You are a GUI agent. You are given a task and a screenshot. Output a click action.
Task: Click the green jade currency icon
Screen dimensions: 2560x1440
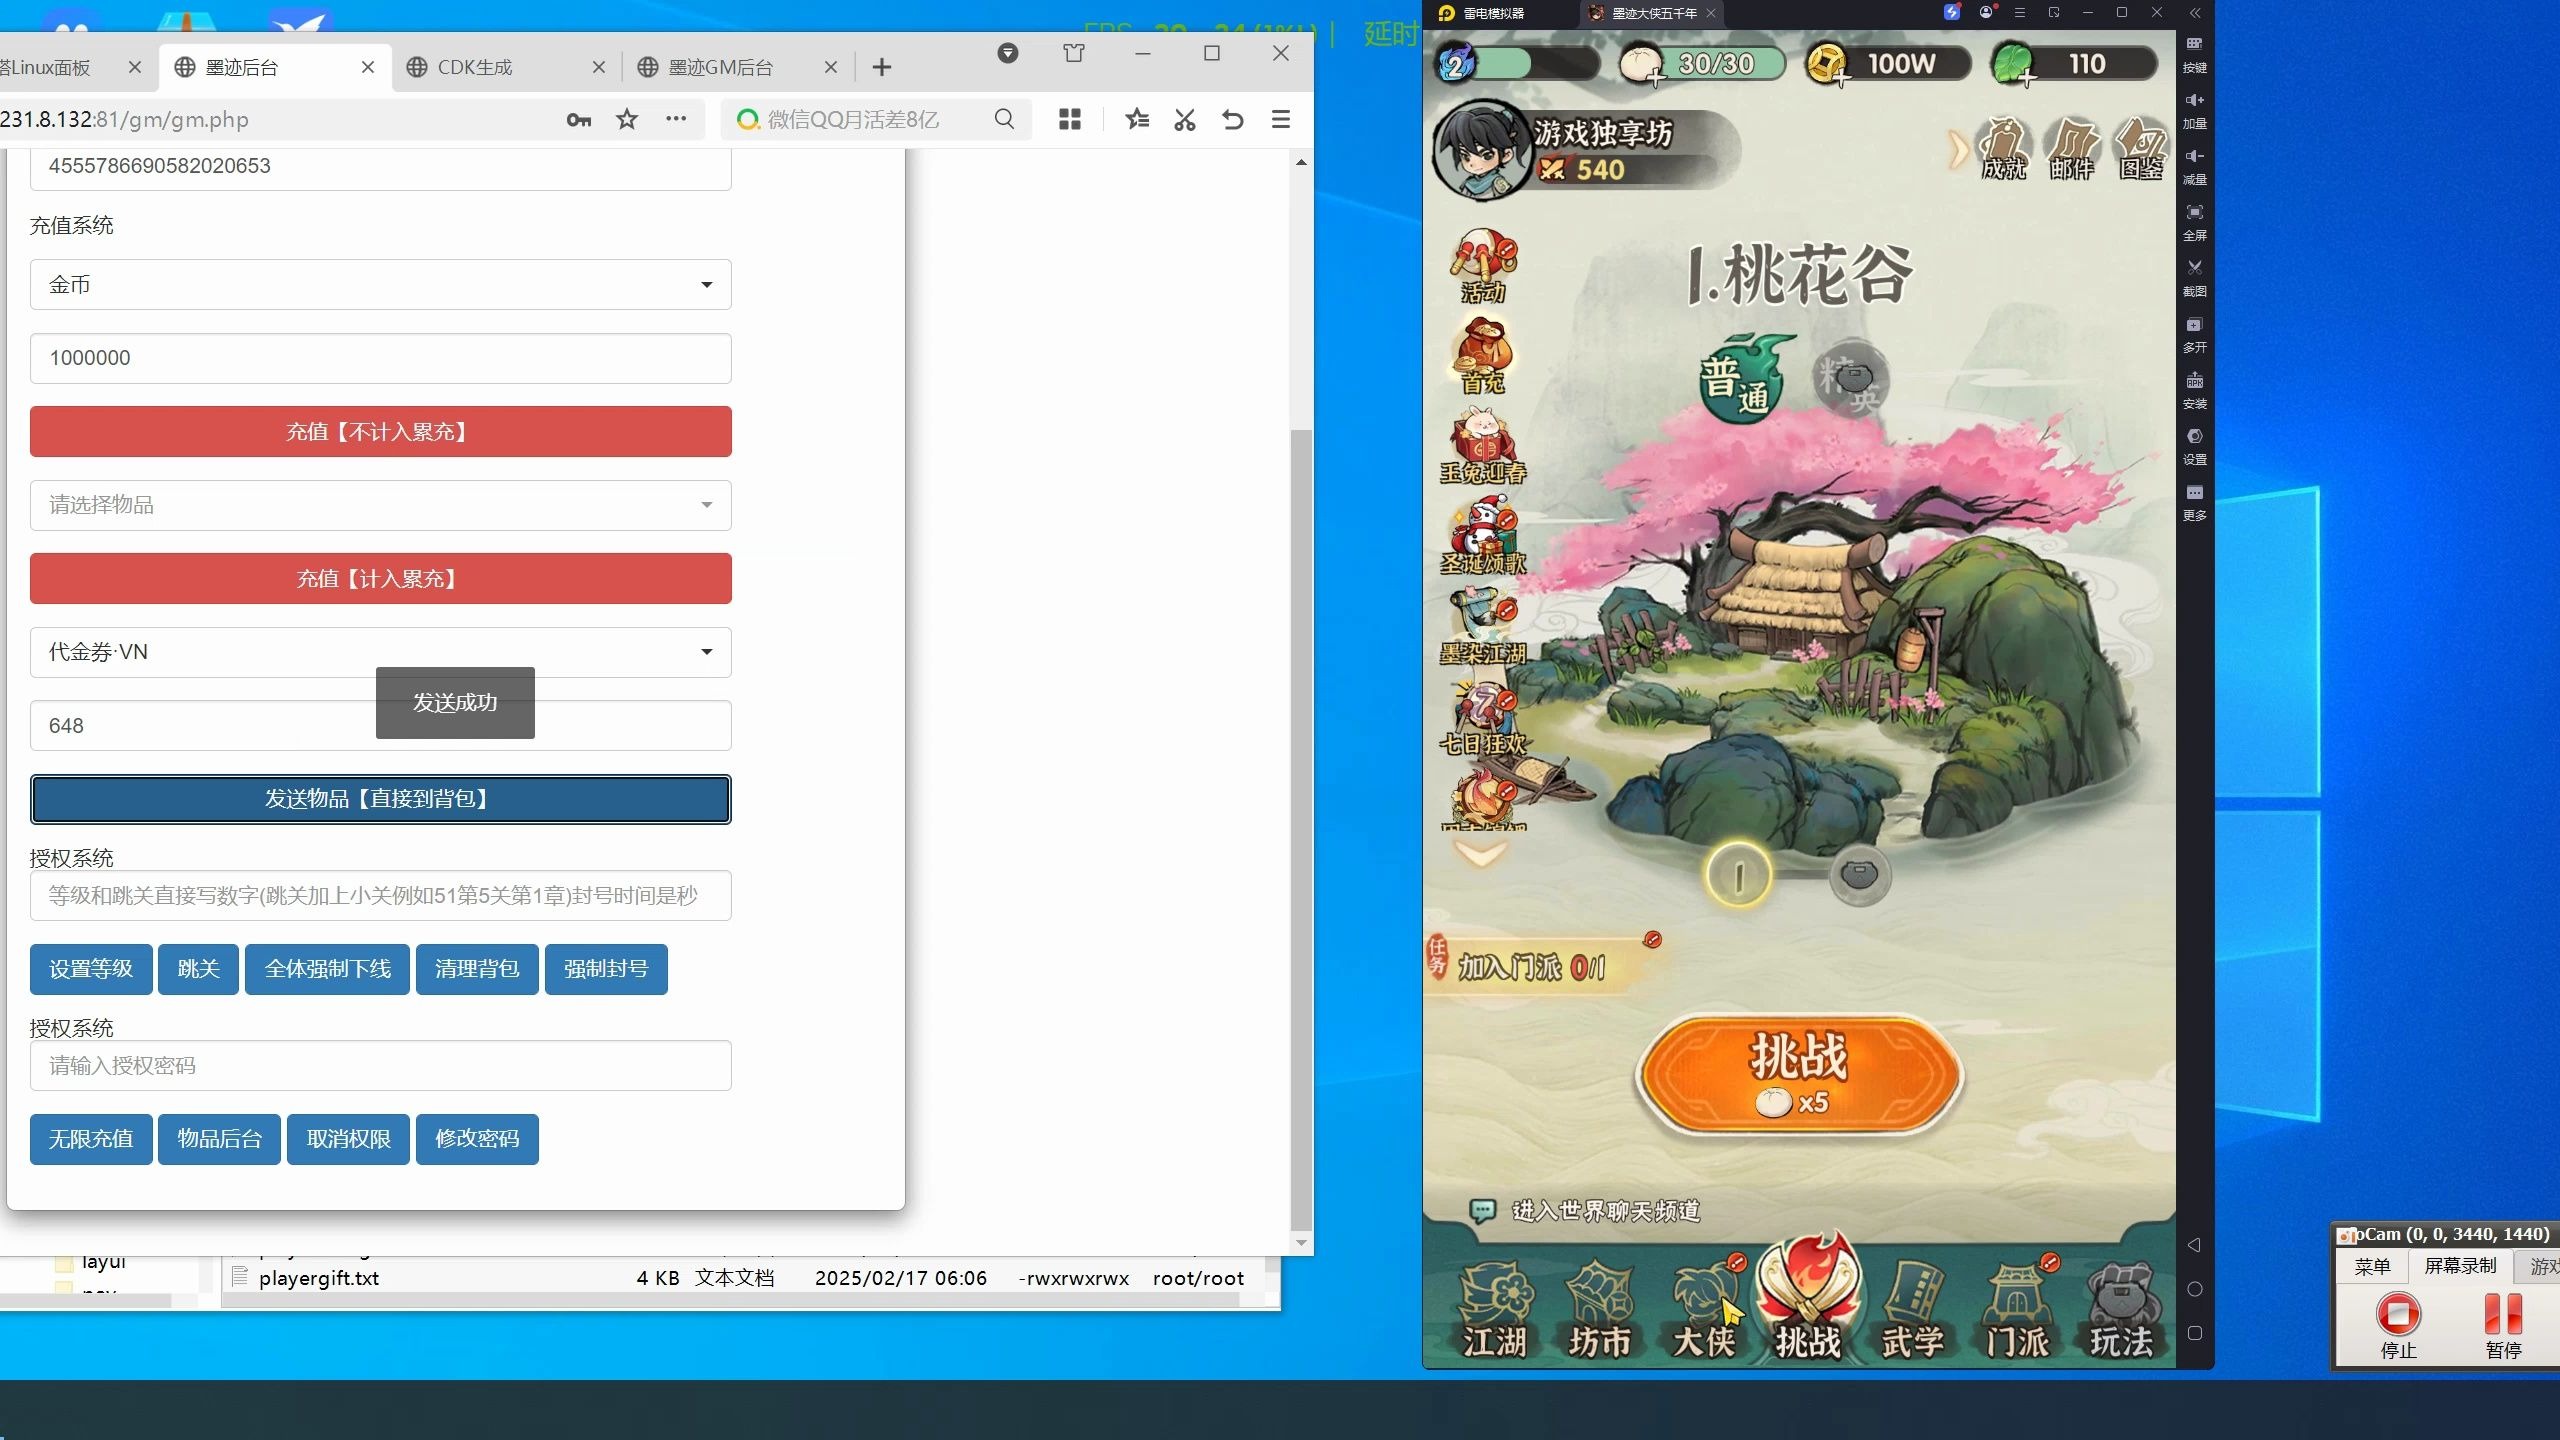tap(2012, 65)
